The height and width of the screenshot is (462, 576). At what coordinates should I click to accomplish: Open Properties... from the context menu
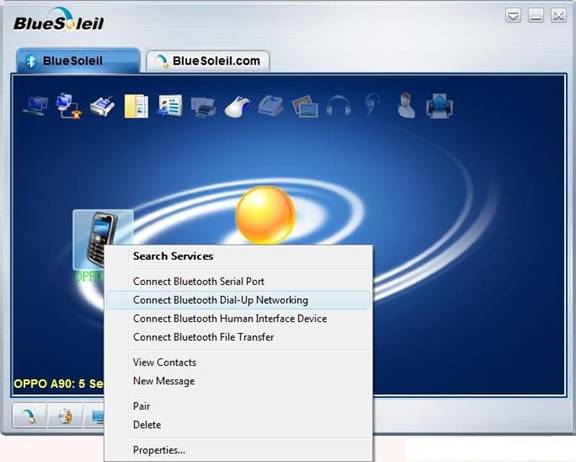[x=159, y=450]
